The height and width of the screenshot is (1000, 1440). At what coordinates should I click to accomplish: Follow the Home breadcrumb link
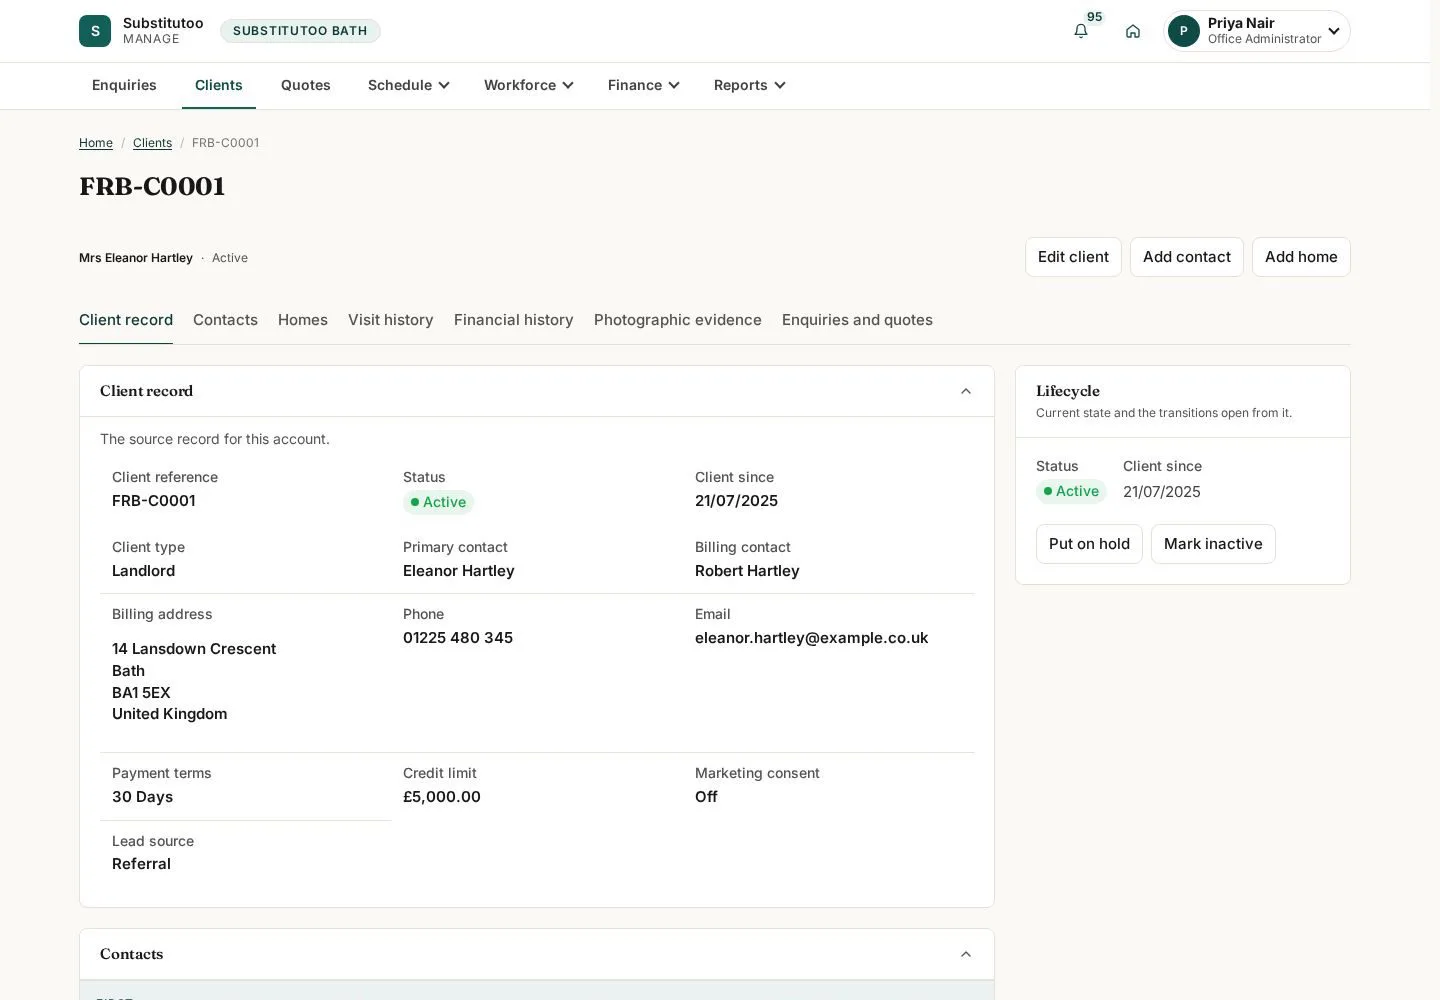tap(96, 143)
